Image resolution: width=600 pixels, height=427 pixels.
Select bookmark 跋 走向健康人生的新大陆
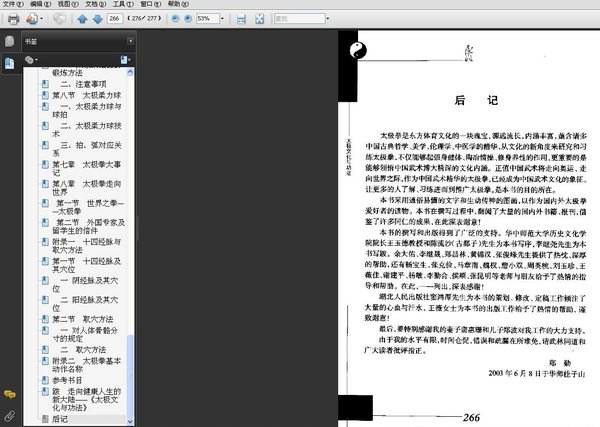click(x=86, y=399)
